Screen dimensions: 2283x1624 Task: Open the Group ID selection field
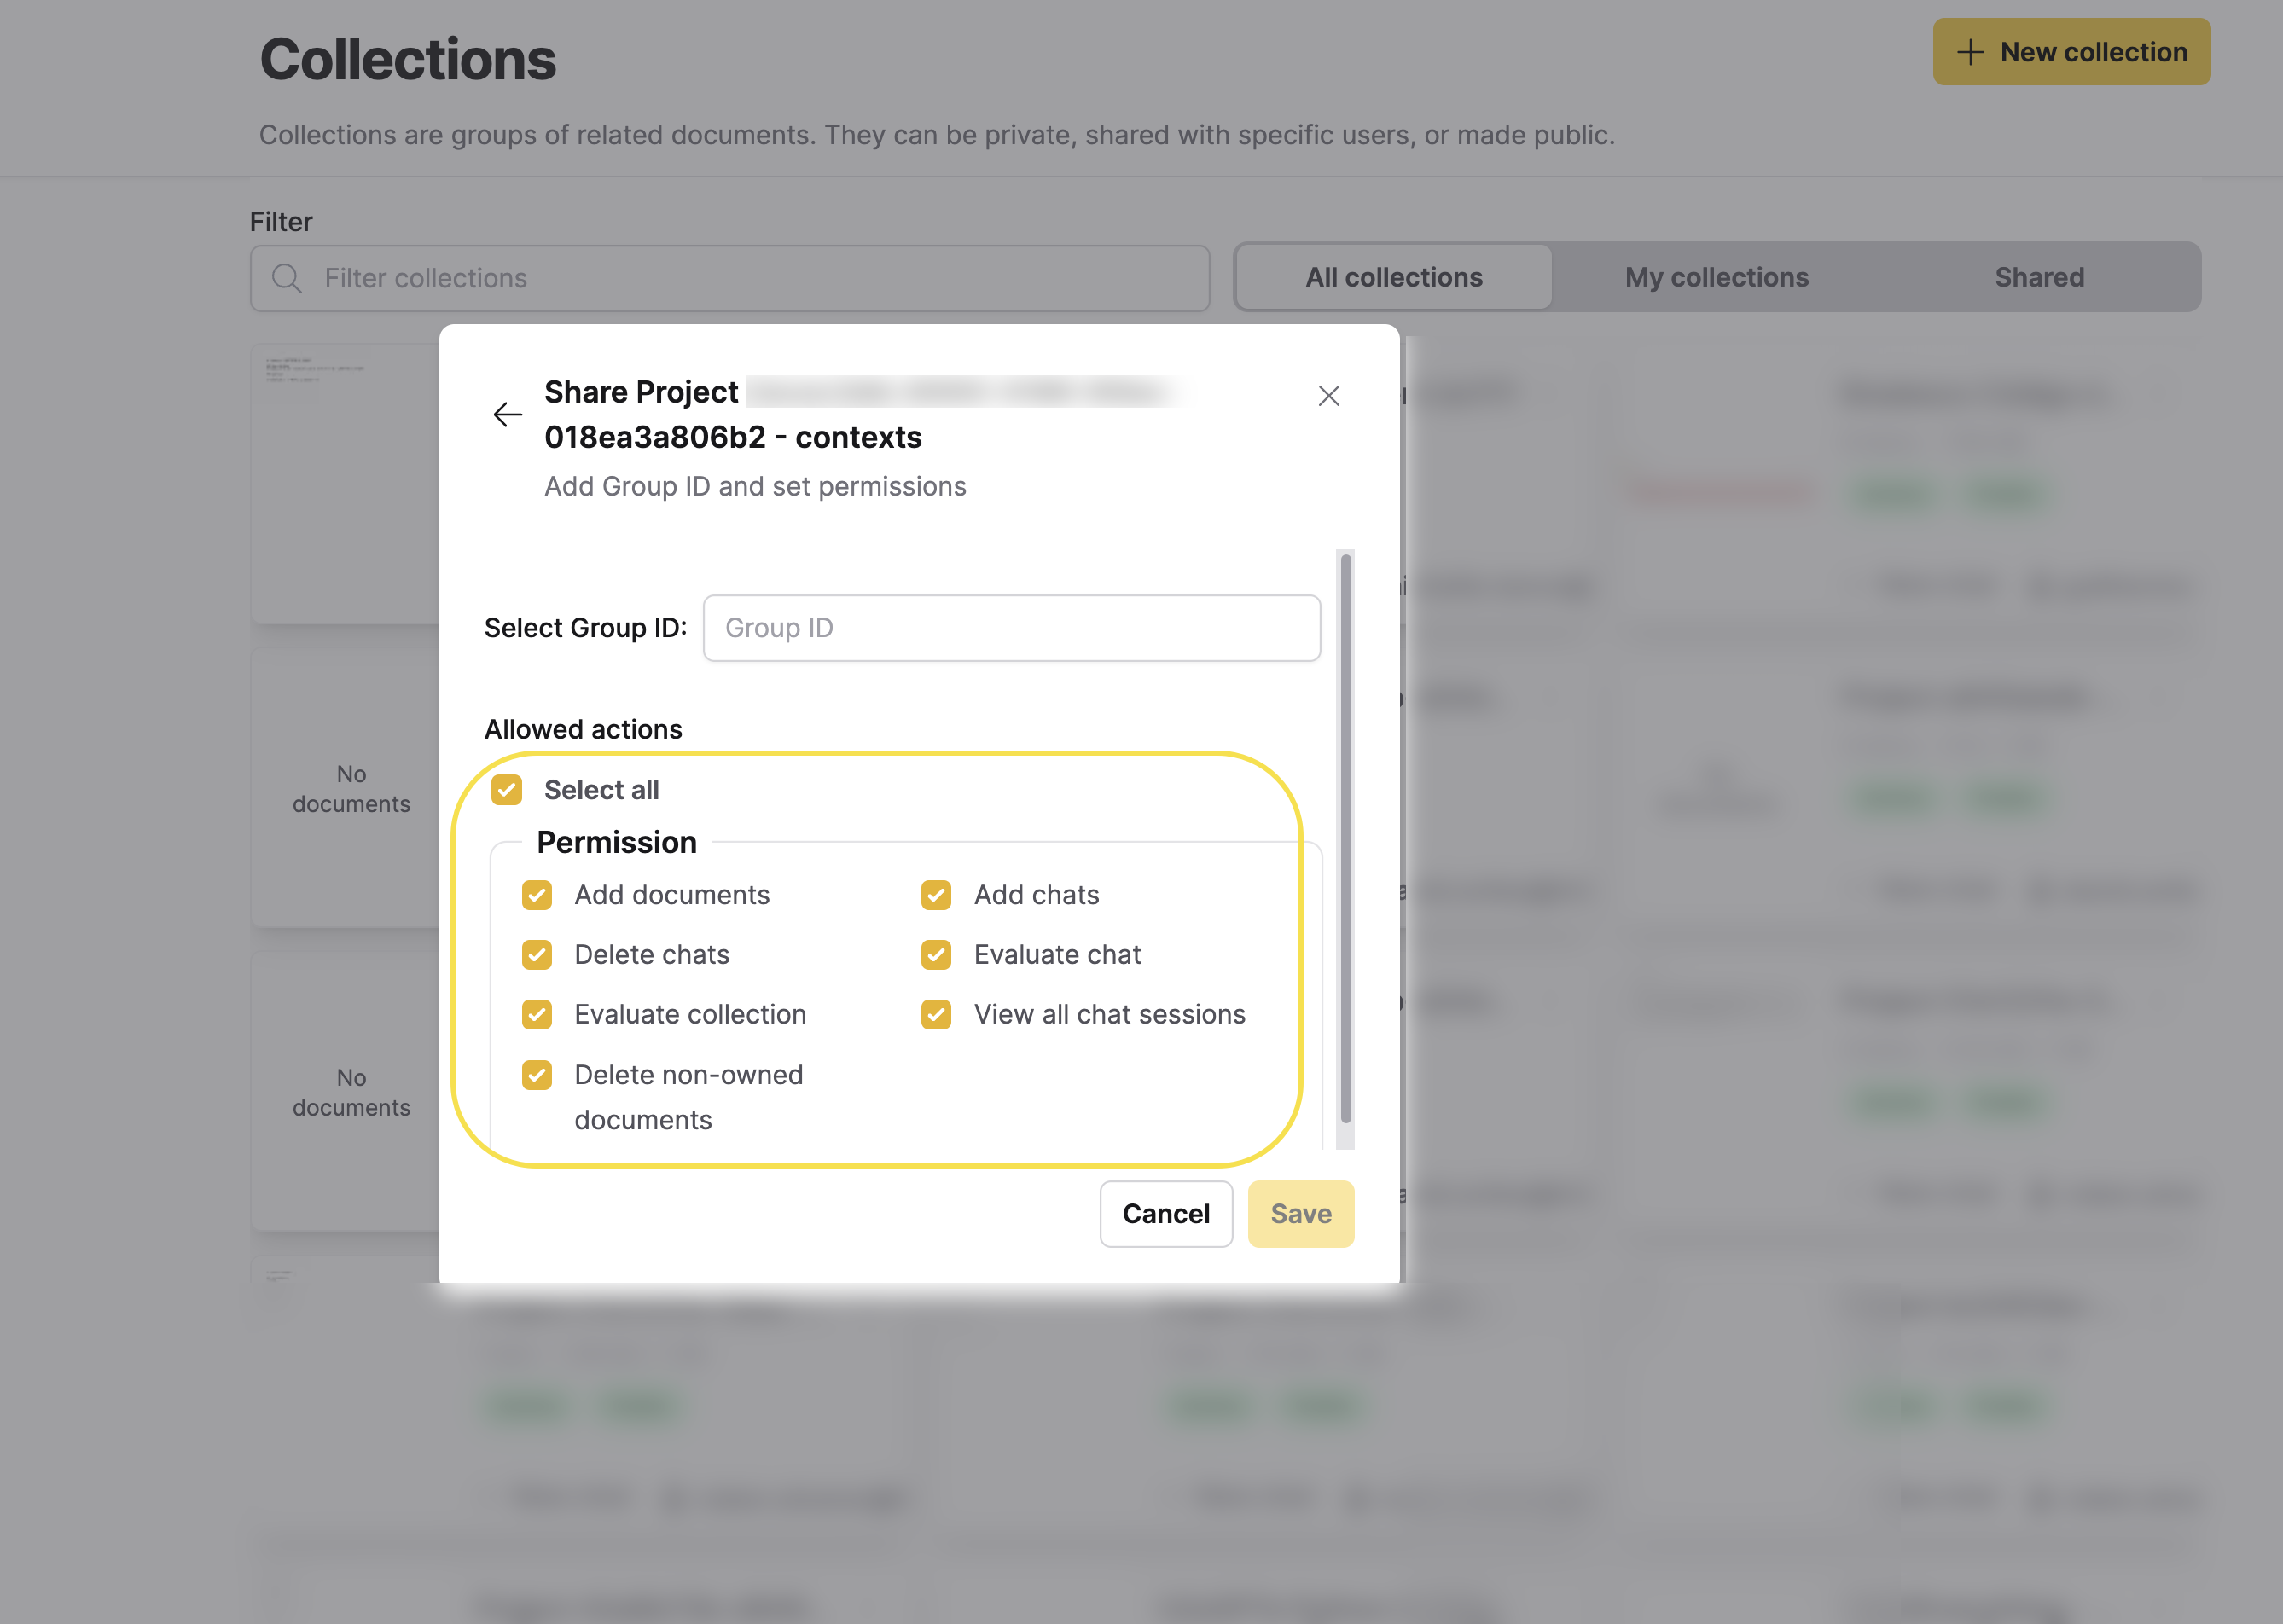1011,628
